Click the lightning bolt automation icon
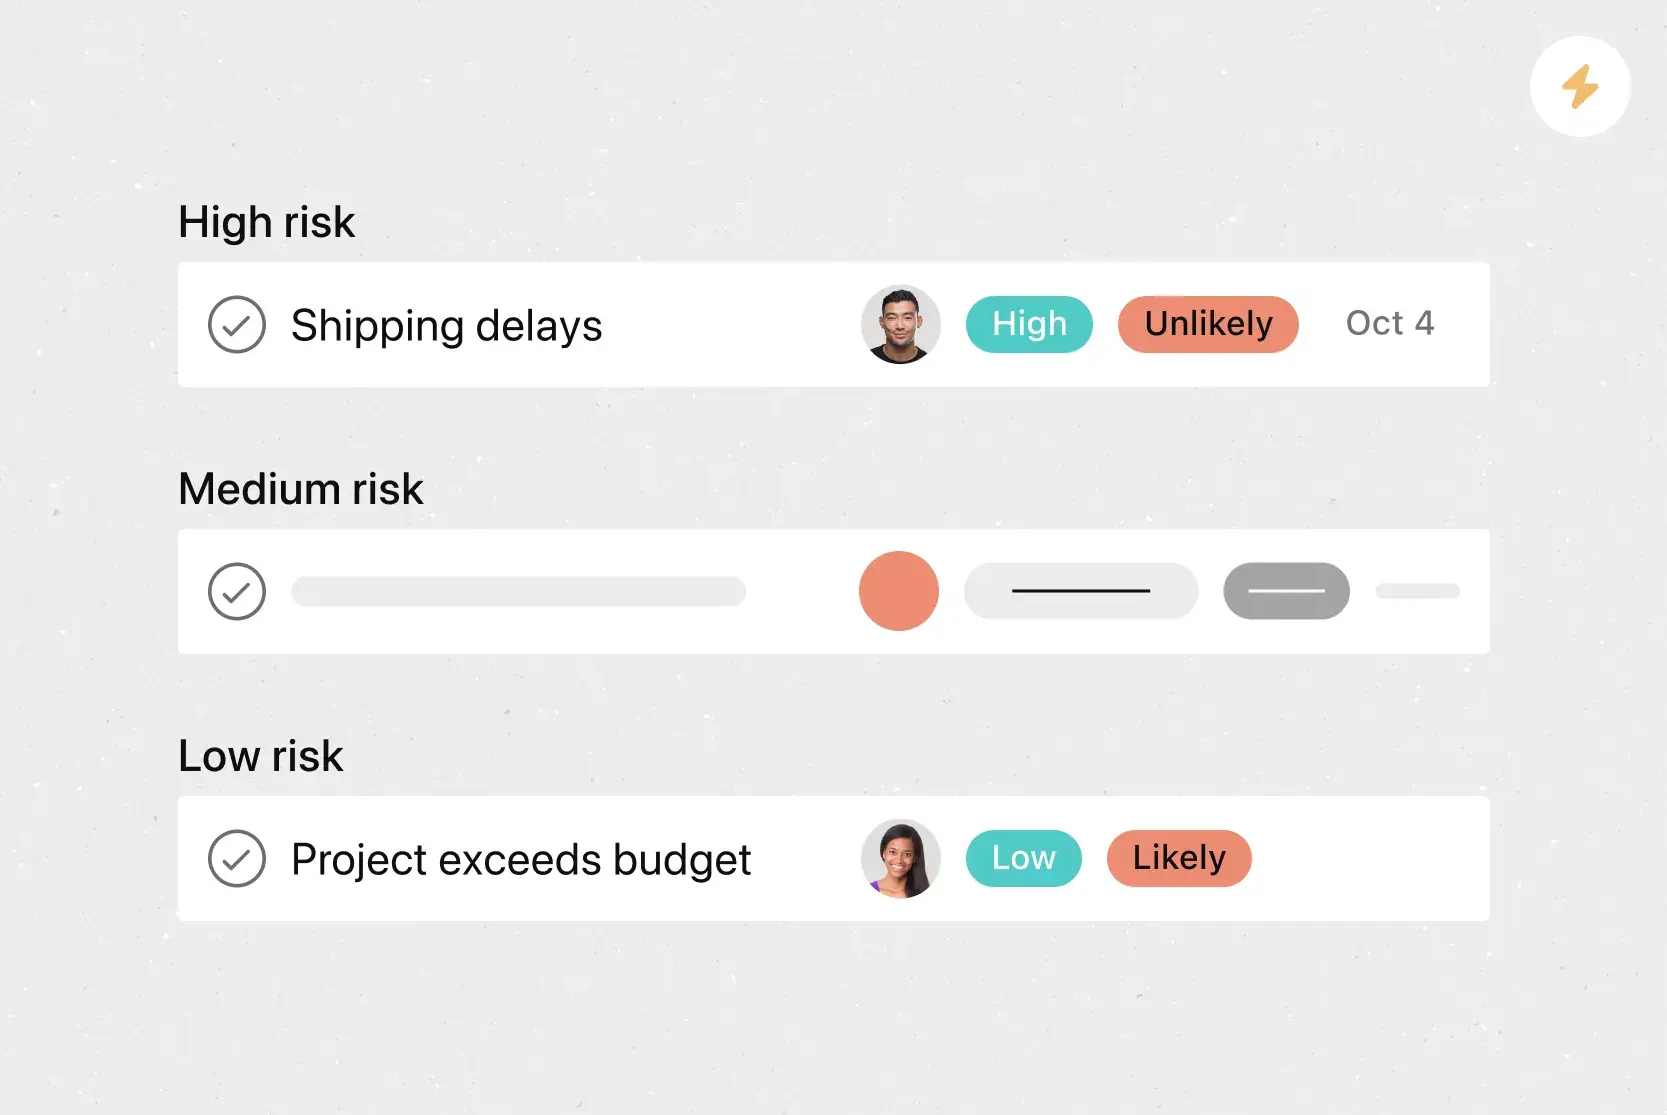This screenshot has height=1115, width=1667. pyautogui.click(x=1580, y=87)
